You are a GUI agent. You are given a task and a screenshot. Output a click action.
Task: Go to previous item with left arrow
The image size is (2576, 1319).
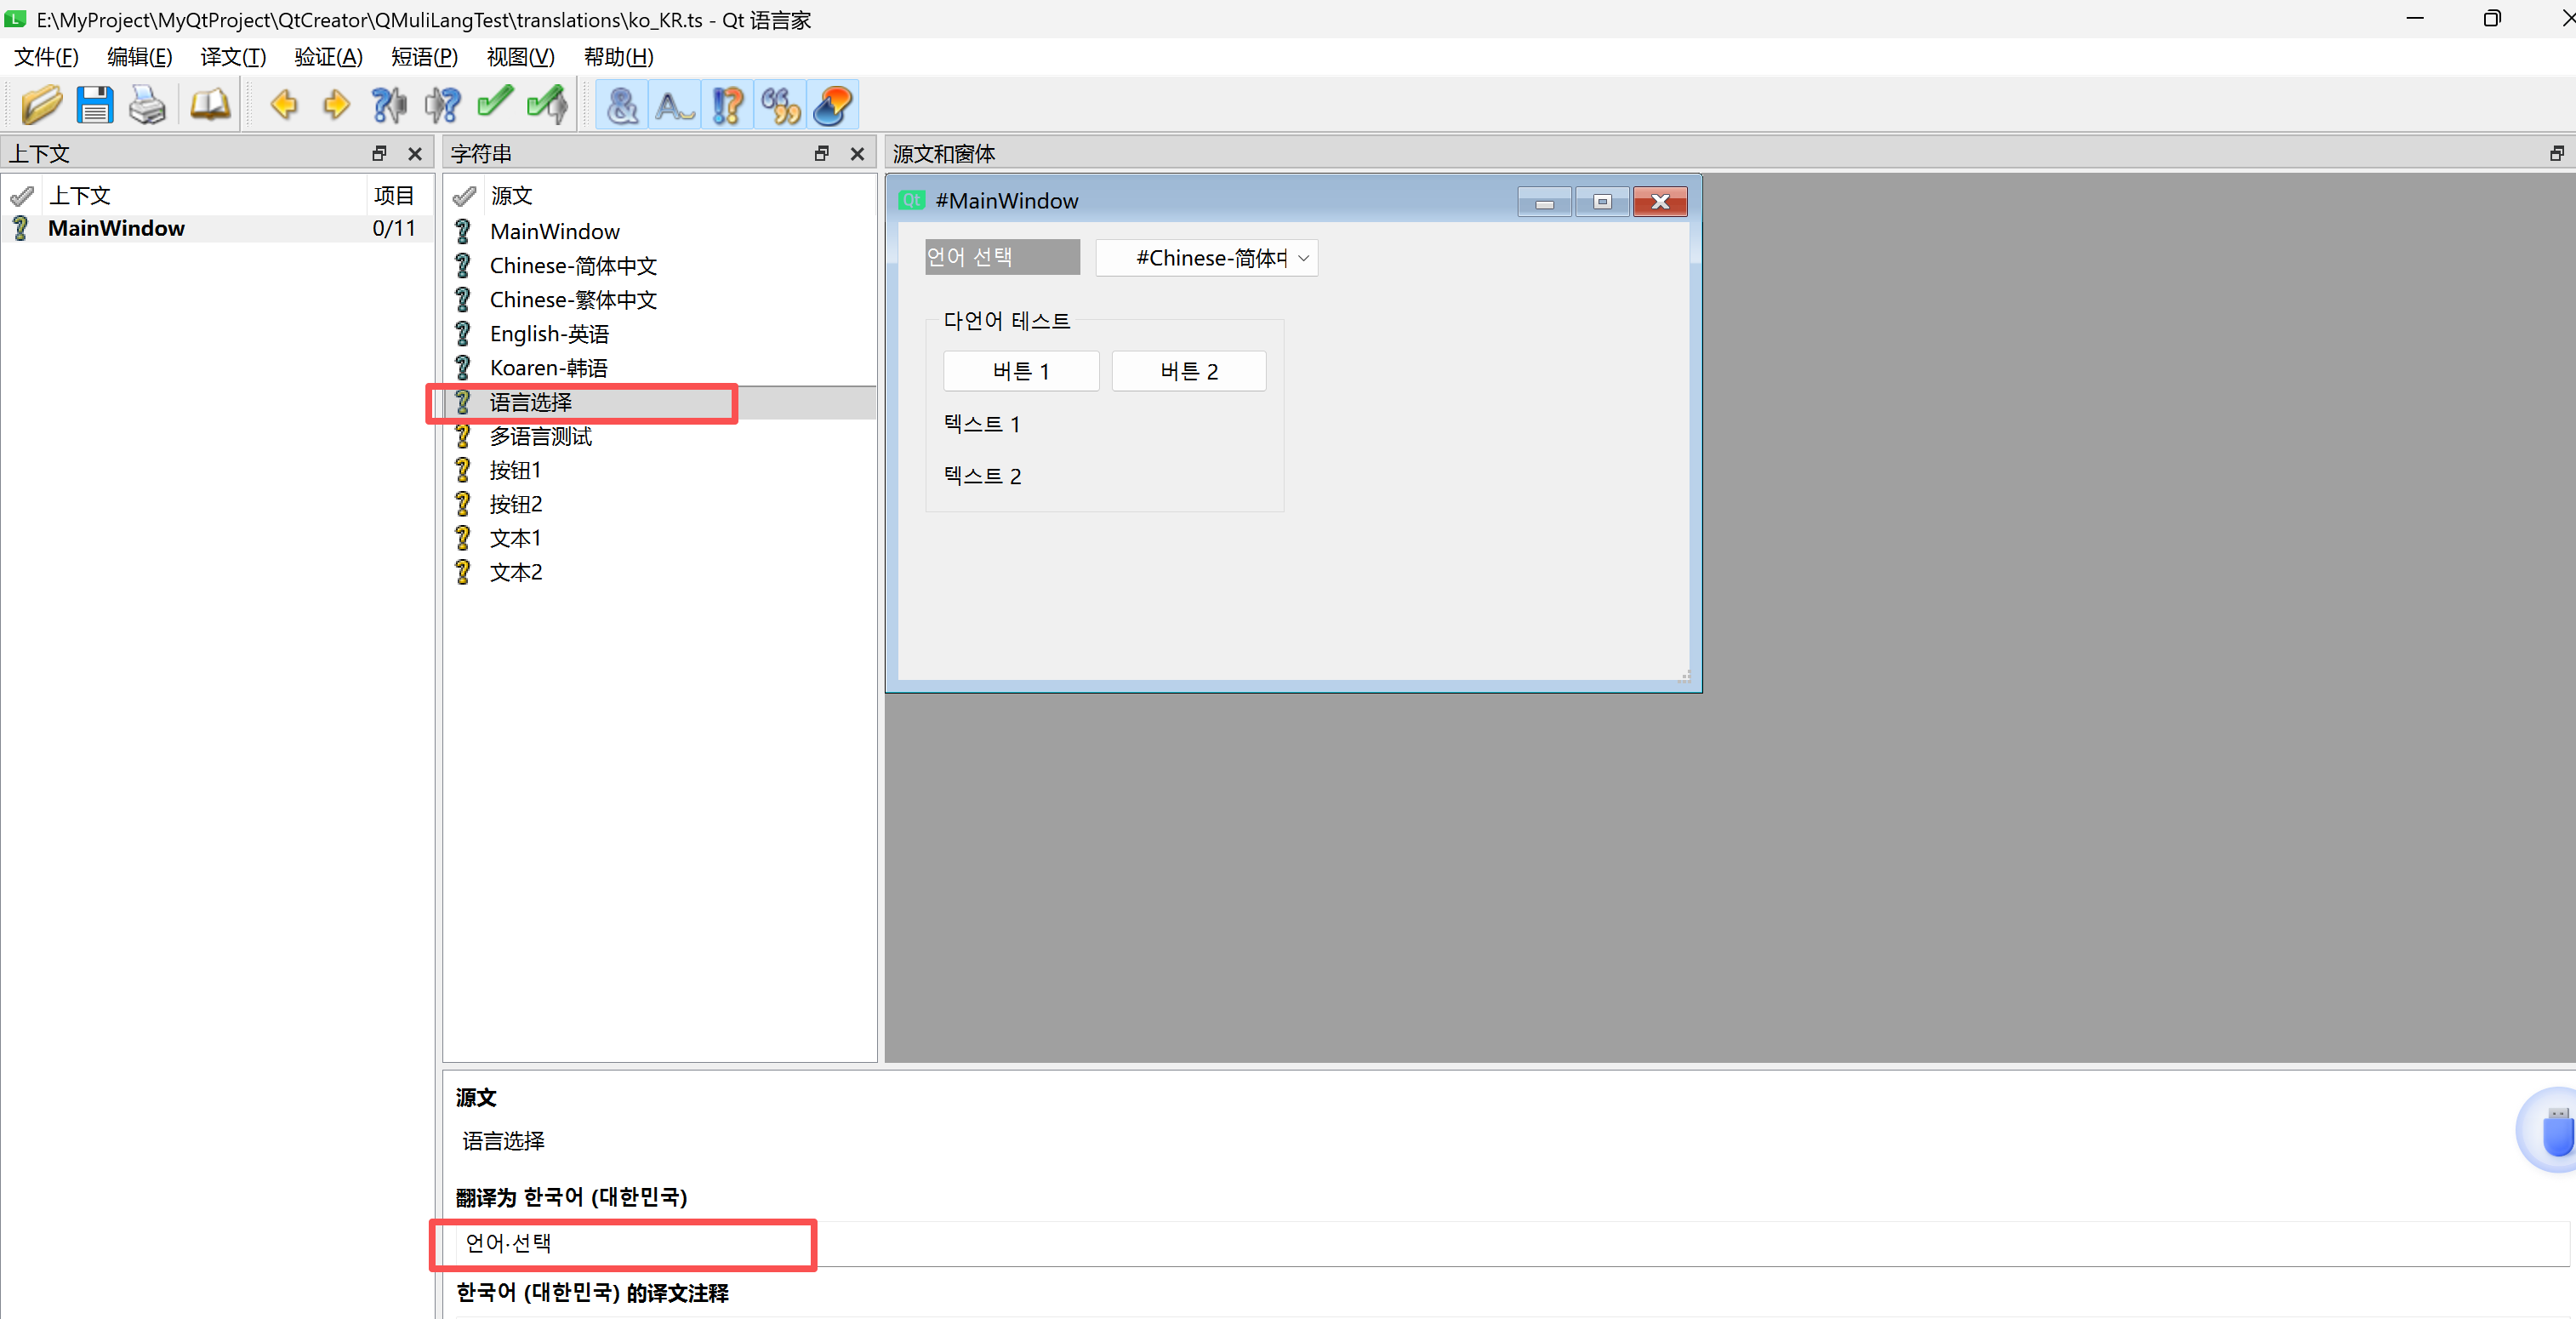pos(284,105)
